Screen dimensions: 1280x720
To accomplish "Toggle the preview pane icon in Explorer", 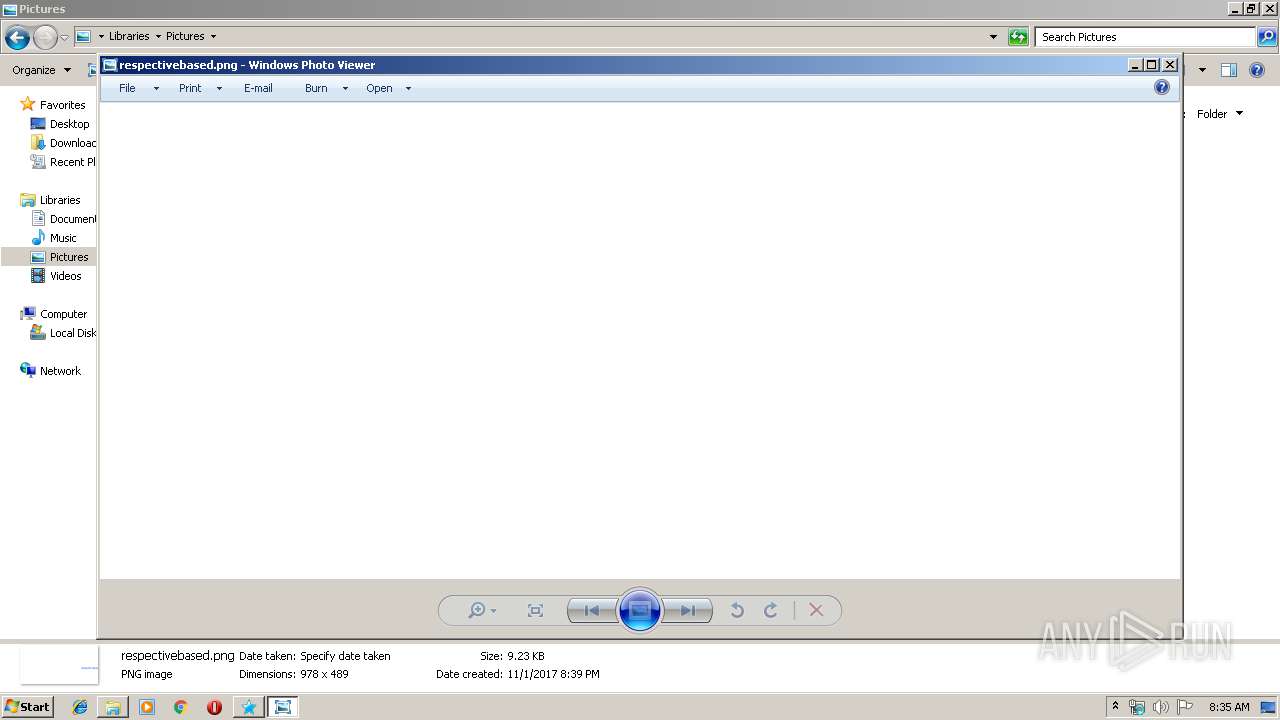I will tap(1229, 70).
